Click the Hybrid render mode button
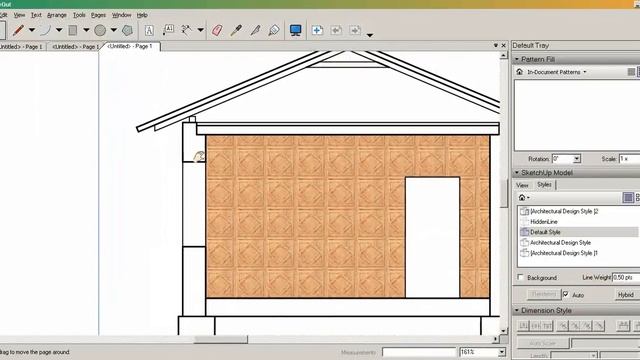This screenshot has width=640, height=360. tap(626, 295)
